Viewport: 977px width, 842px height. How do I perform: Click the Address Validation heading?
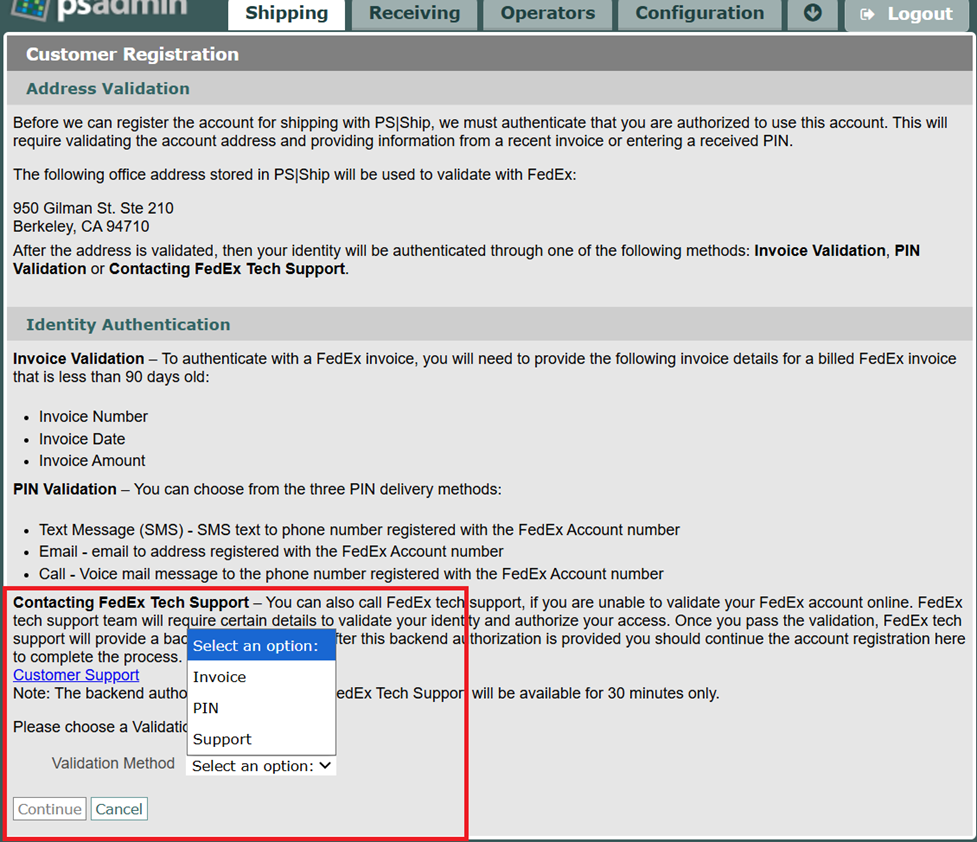click(x=108, y=89)
